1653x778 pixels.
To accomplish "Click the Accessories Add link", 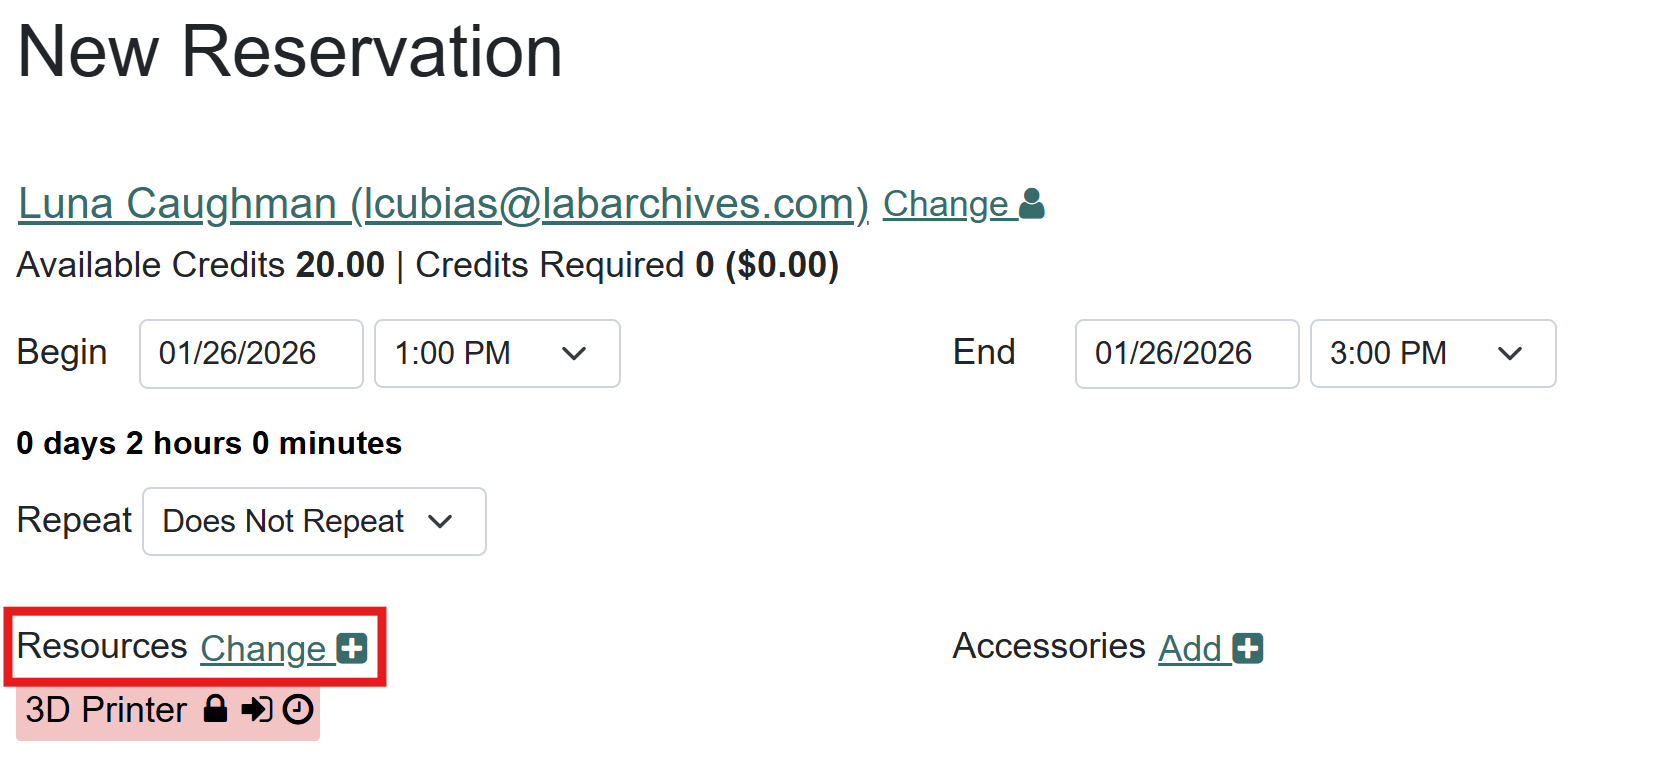I will tap(1190, 649).
